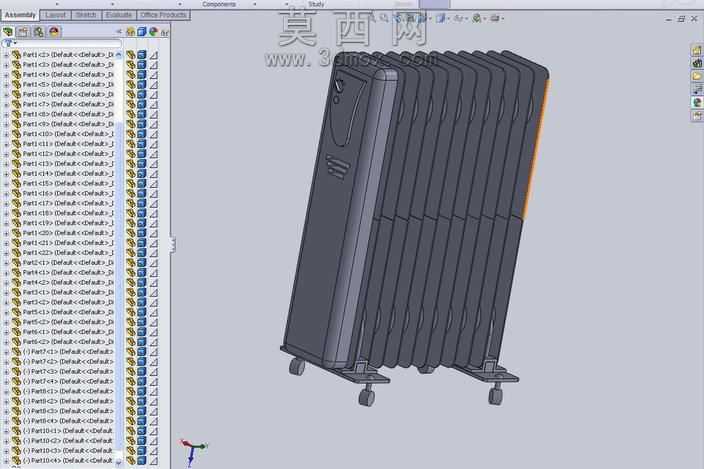Open the View Orientation dropdown arrow
Image resolution: width=704 pixels, height=469 pixels.
(430, 19)
